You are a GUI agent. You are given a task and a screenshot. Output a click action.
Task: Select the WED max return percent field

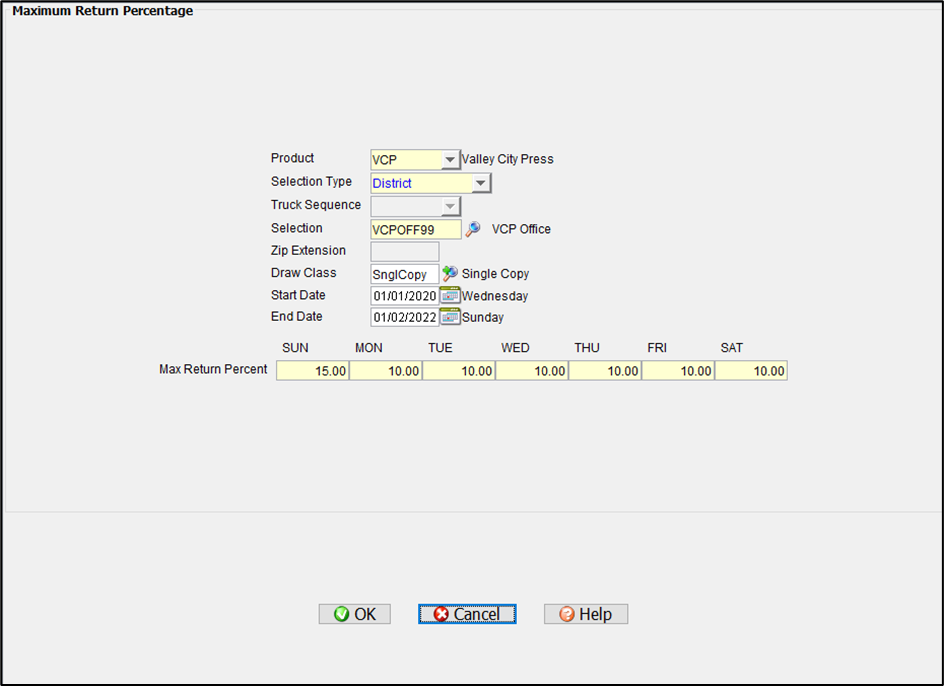pos(532,371)
